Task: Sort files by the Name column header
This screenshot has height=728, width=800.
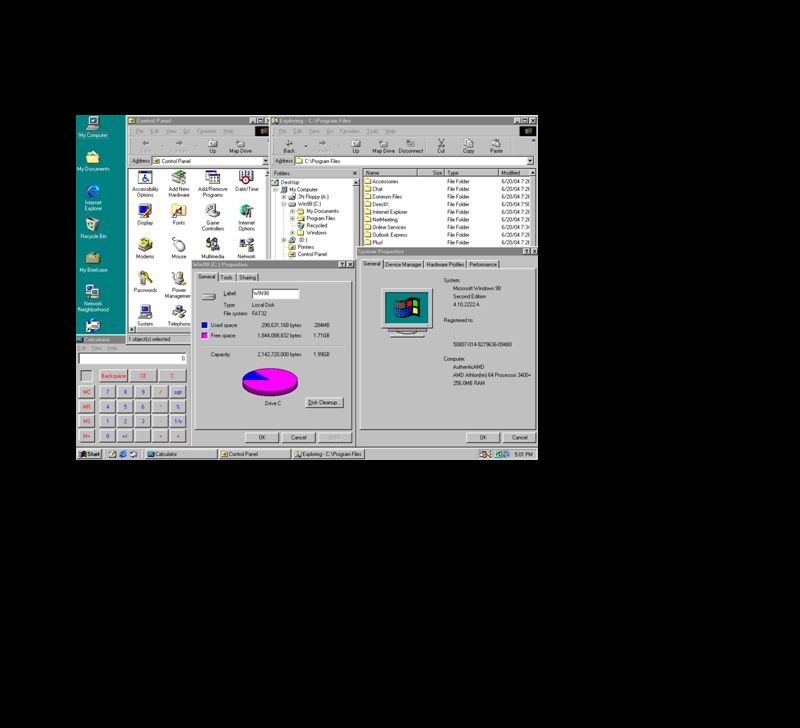Action: point(390,173)
